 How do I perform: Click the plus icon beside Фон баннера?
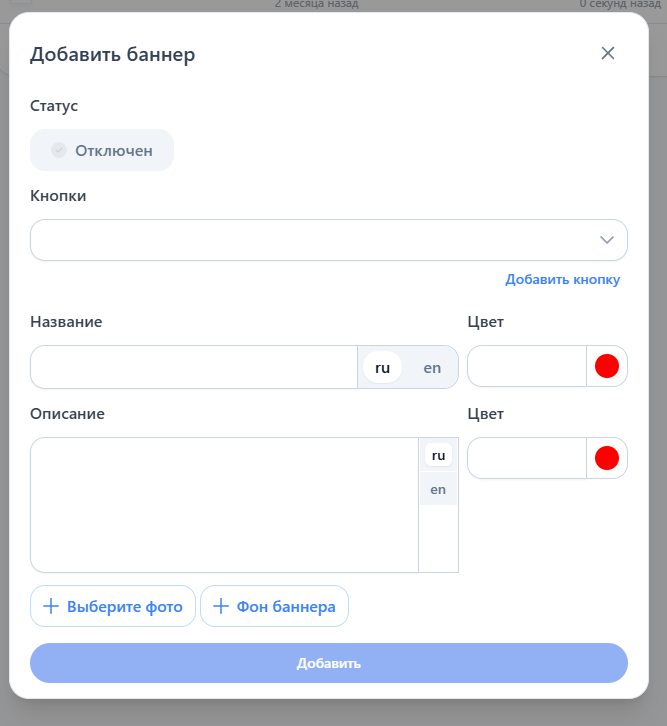(x=221, y=606)
